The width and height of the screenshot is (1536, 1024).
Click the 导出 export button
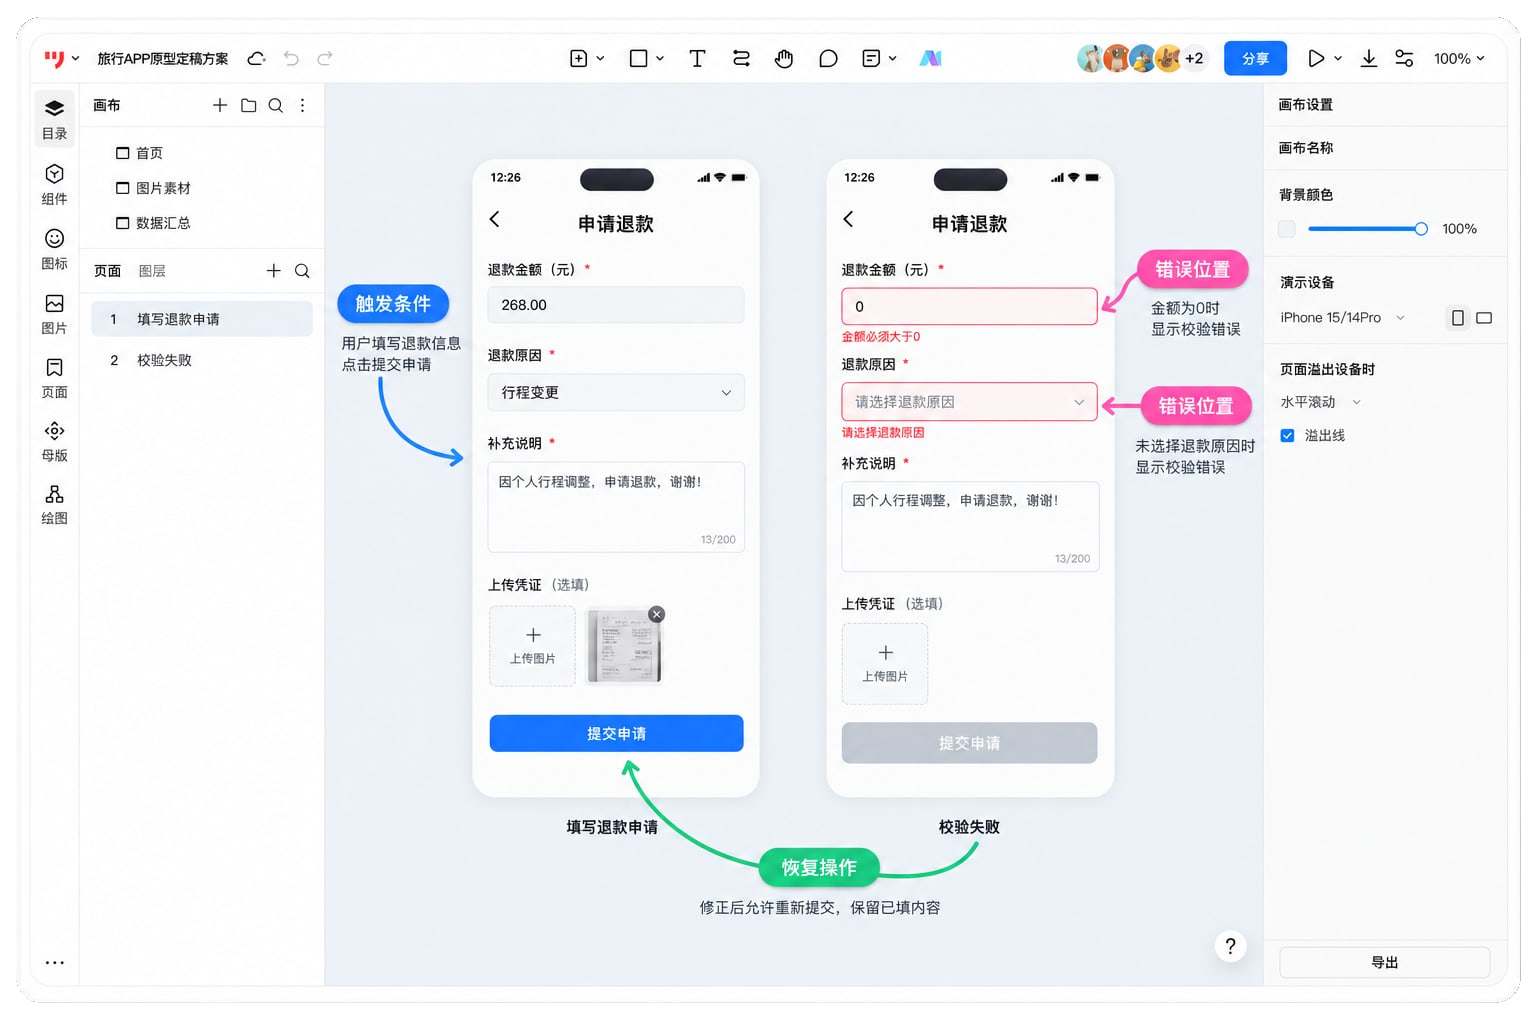[1385, 962]
